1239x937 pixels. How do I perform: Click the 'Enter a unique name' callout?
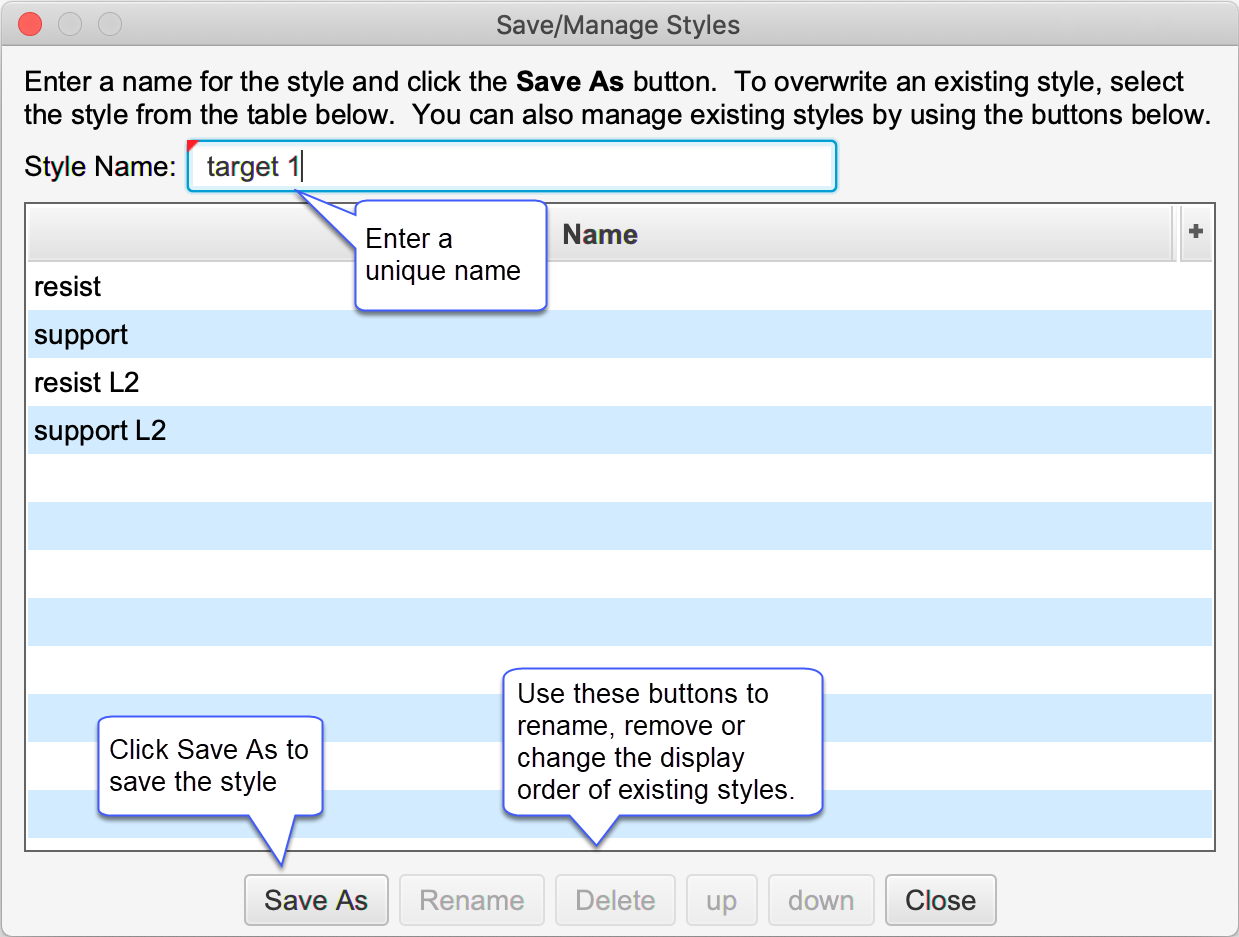pyautogui.click(x=450, y=255)
